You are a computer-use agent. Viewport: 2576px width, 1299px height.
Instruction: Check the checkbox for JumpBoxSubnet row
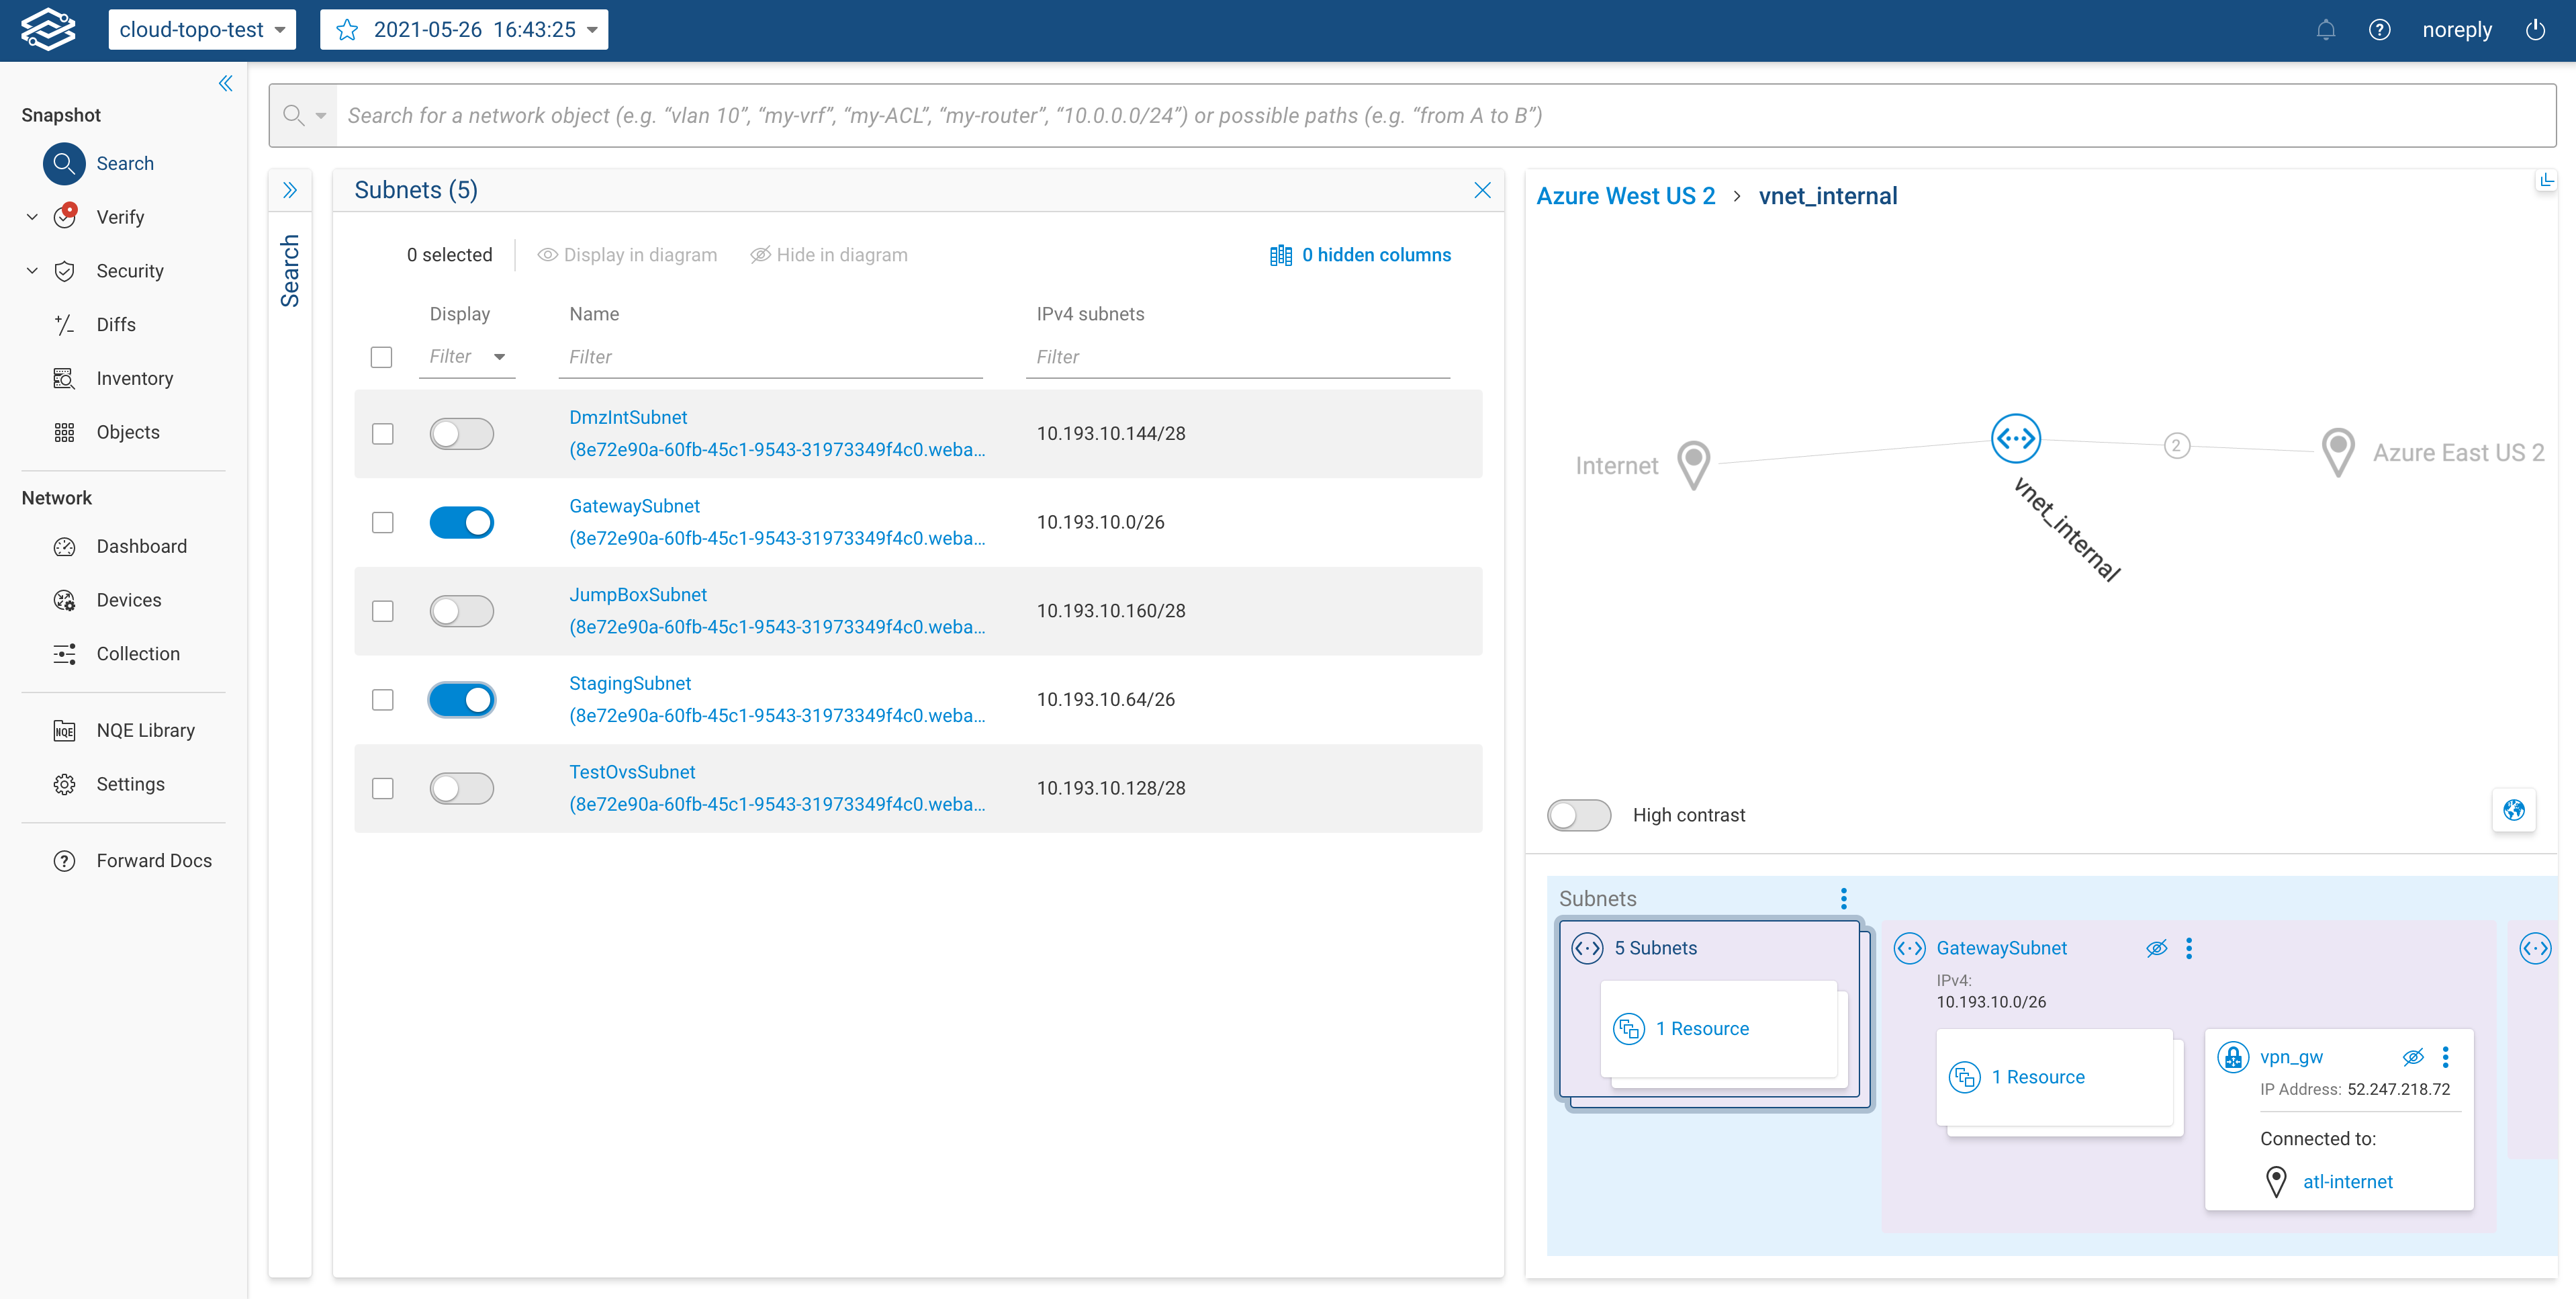(x=382, y=611)
